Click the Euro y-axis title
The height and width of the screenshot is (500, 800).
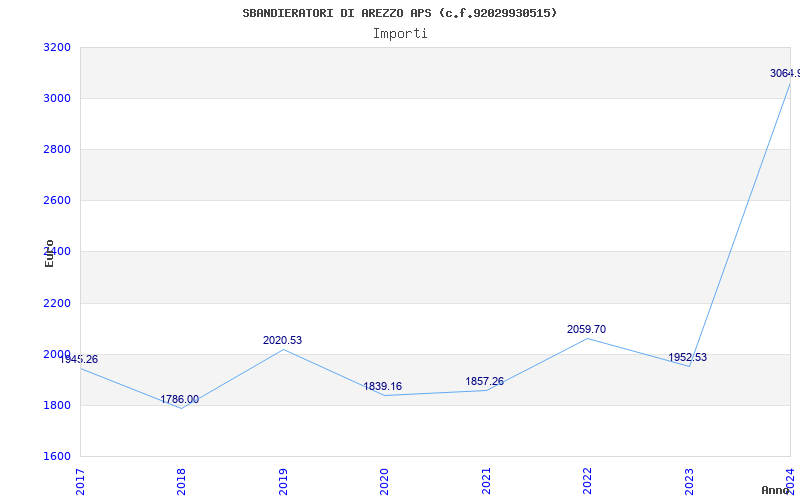49,253
